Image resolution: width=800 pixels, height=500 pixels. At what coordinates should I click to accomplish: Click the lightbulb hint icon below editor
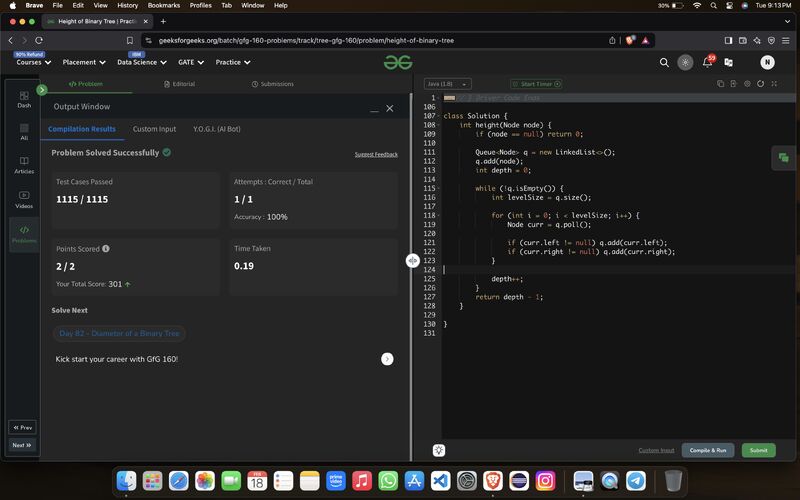[438, 450]
